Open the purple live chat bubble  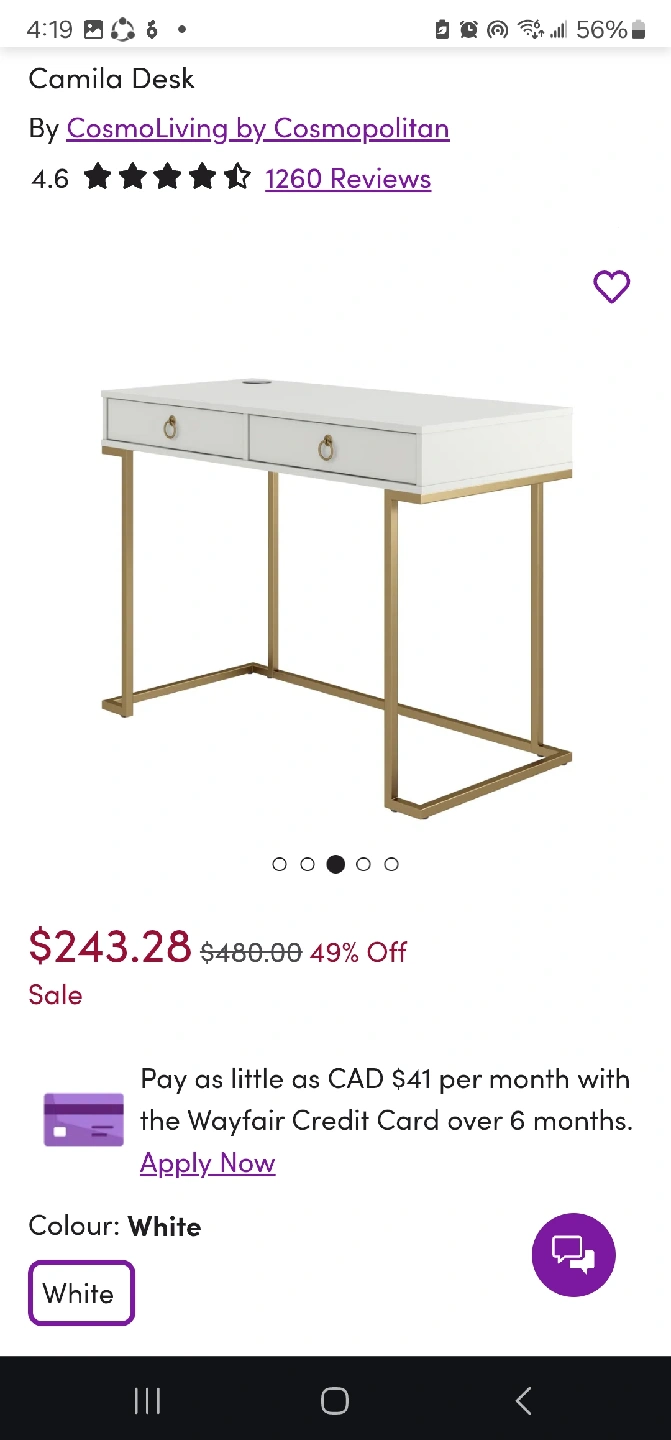[573, 1254]
